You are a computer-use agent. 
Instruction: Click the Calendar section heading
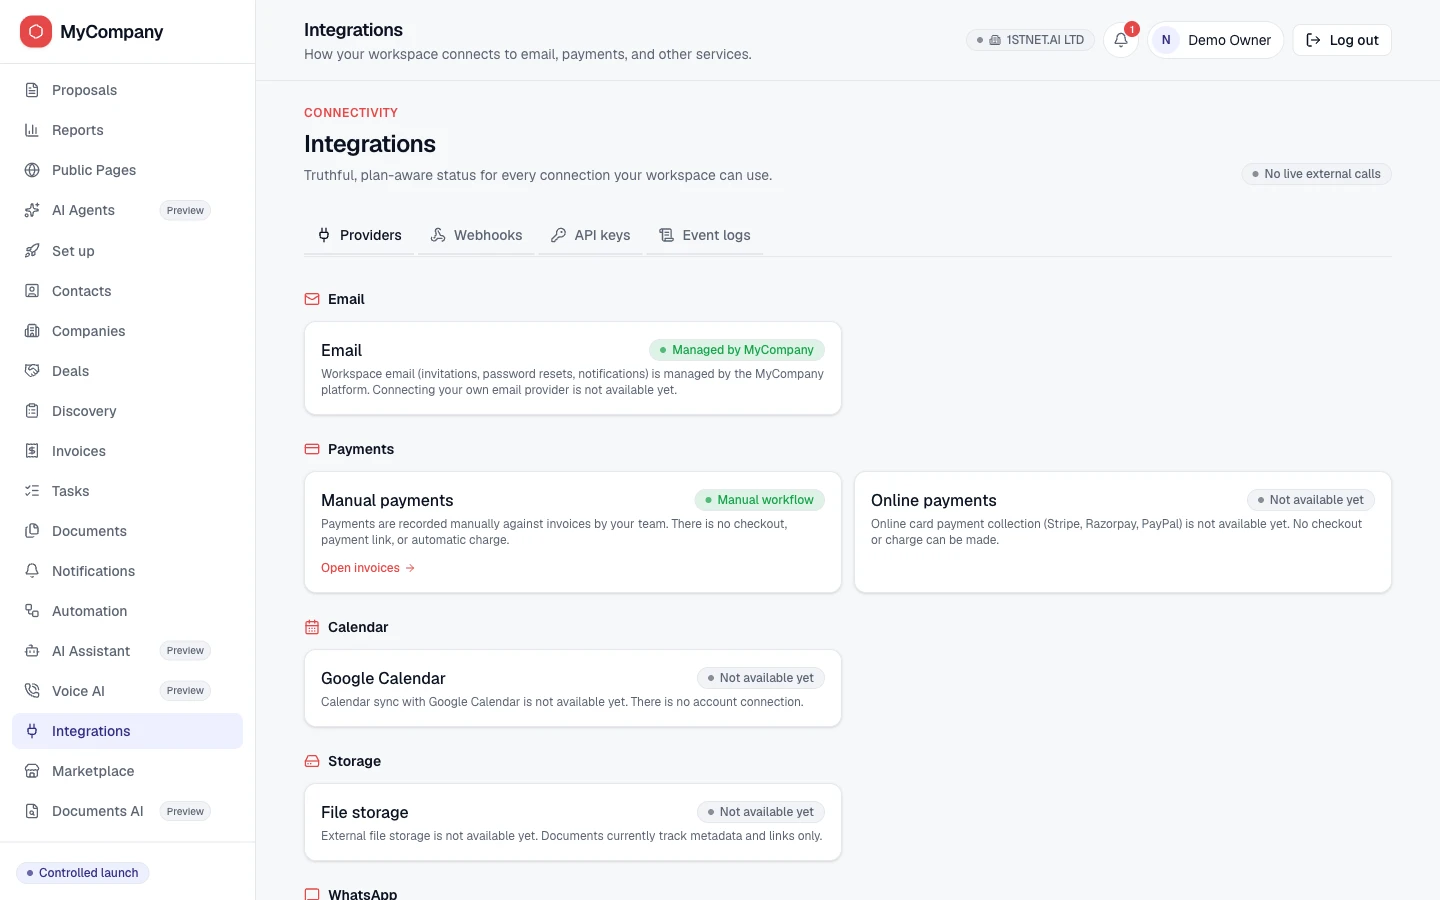[358, 627]
